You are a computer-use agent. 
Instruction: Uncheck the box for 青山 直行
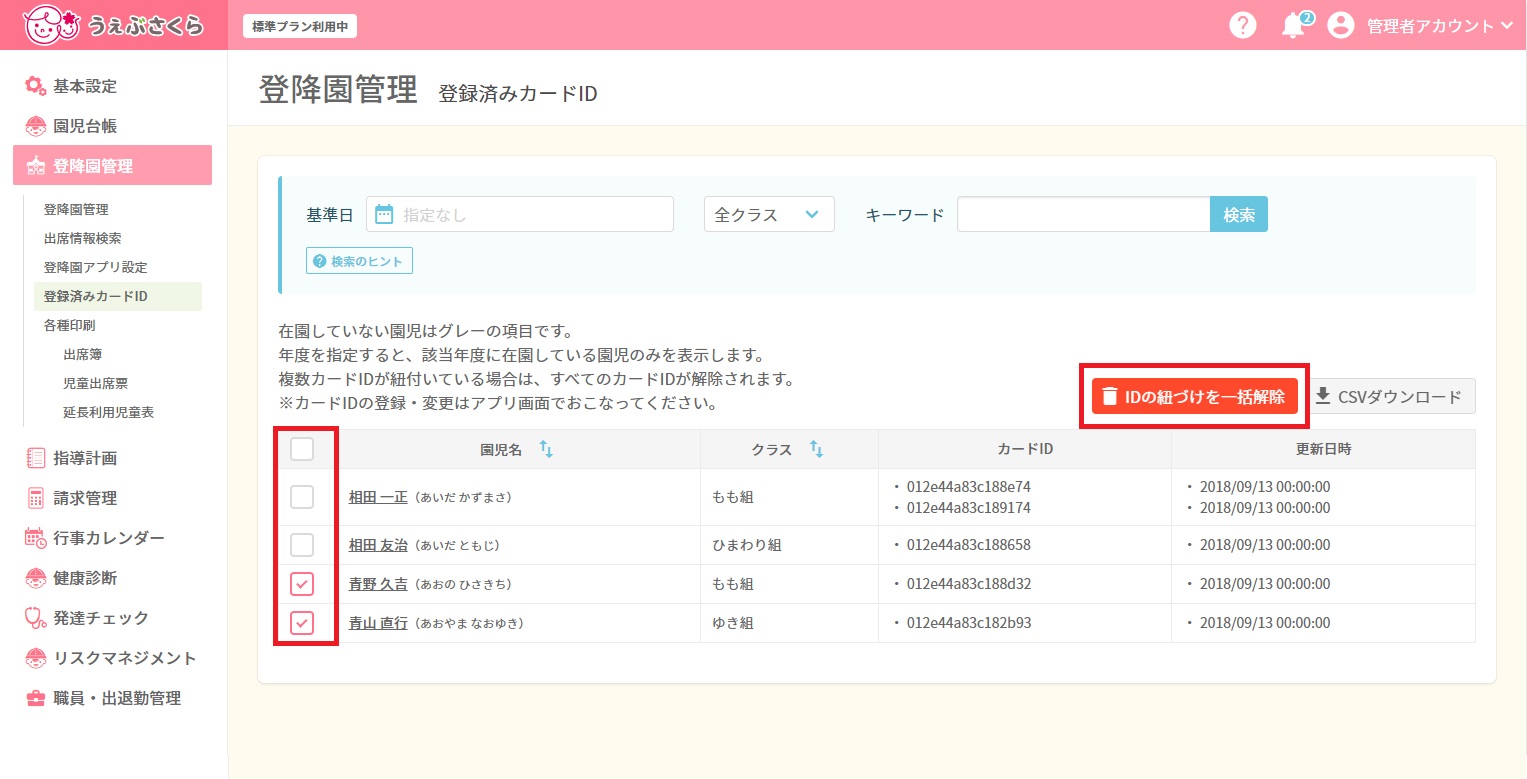click(x=302, y=623)
